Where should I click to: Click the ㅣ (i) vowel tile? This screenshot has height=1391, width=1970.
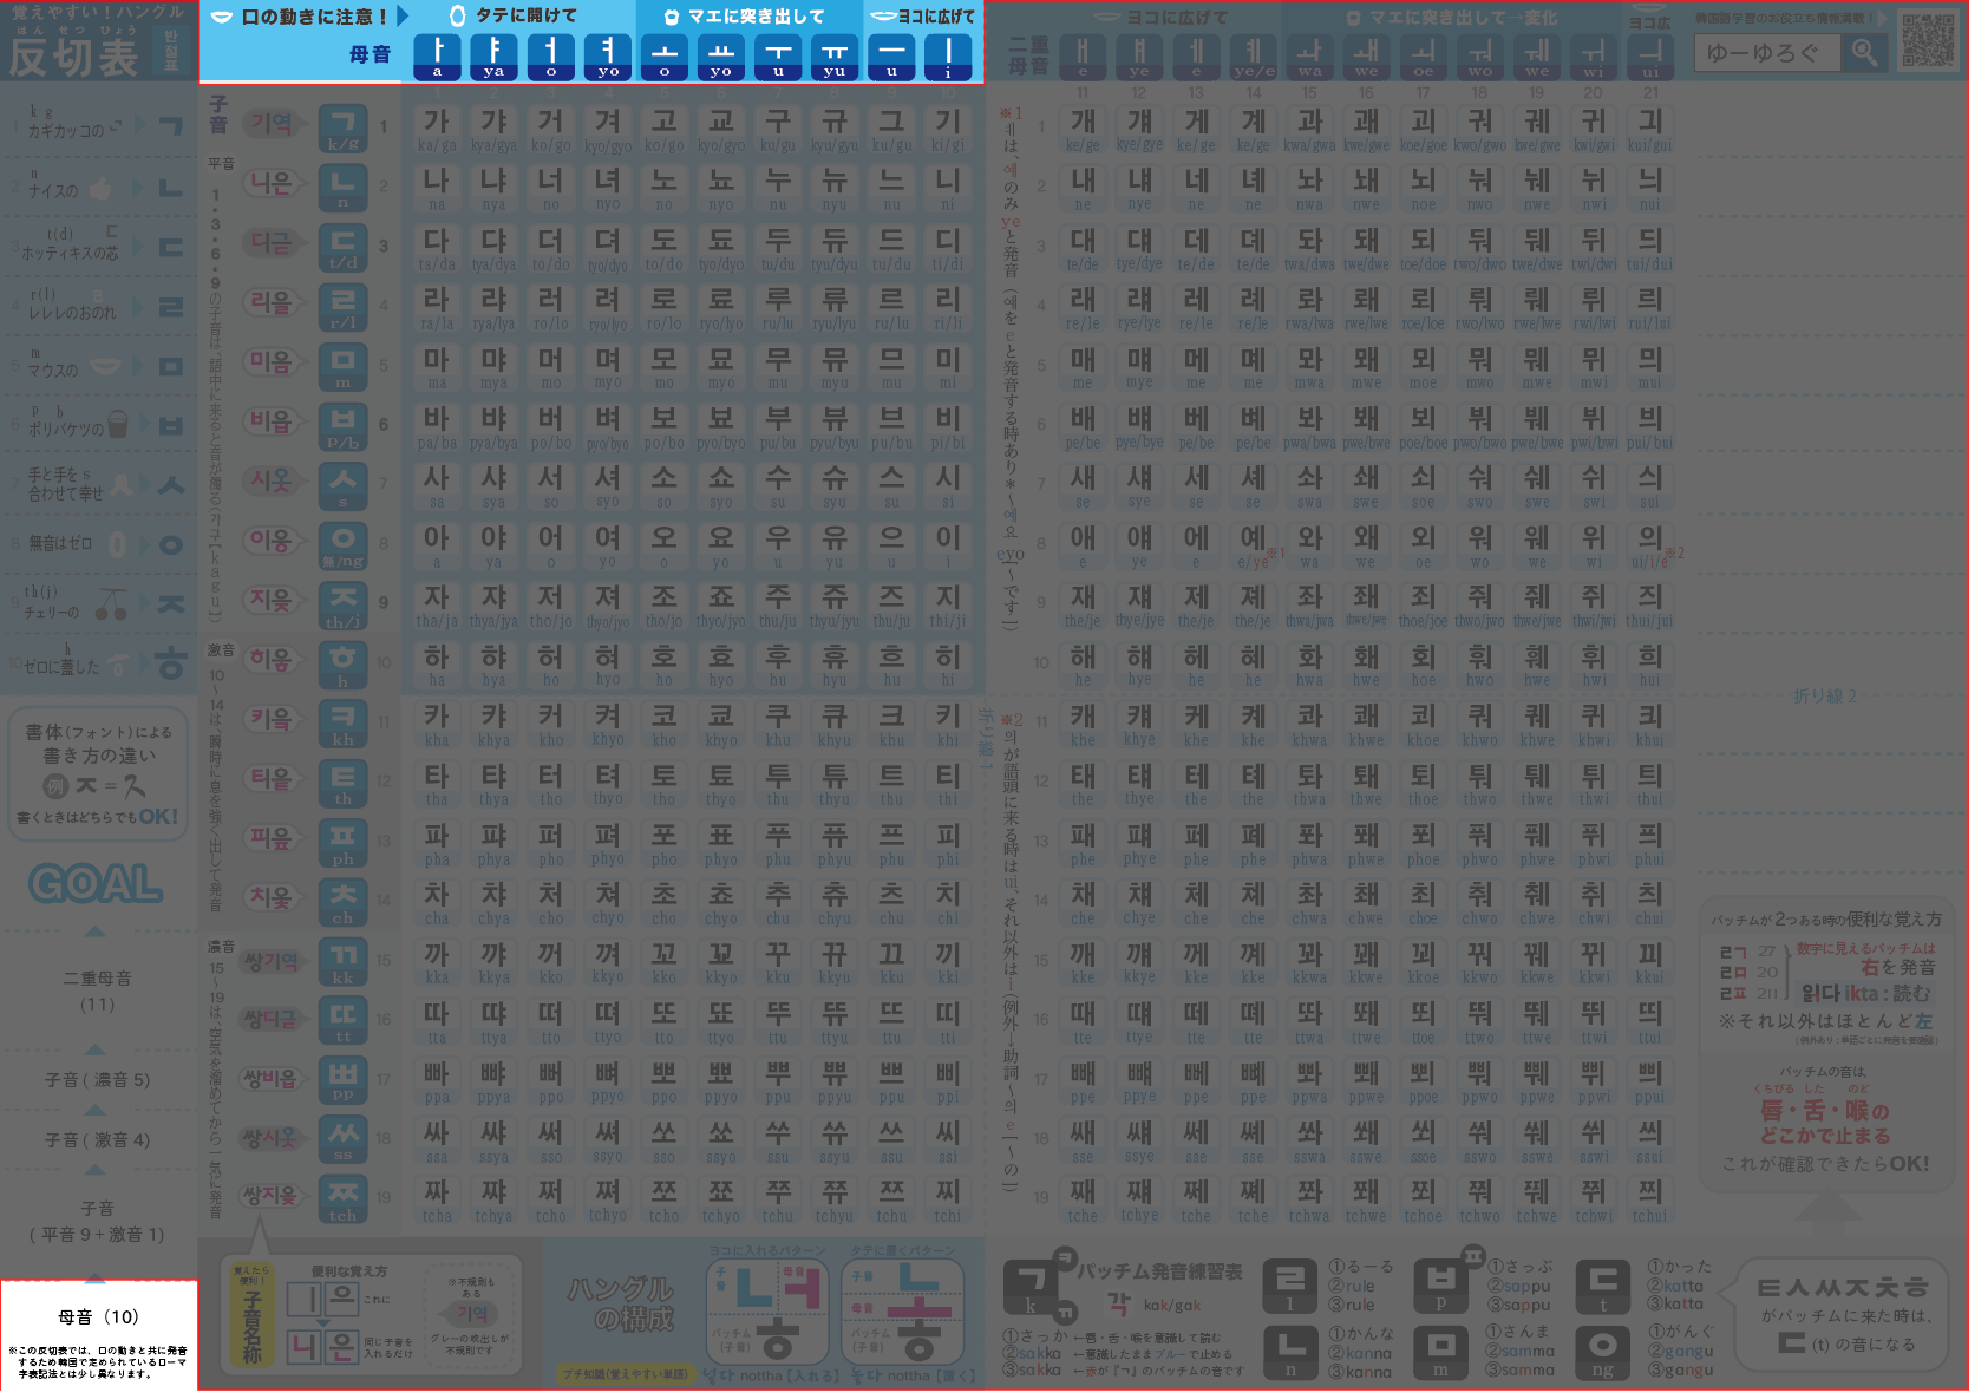point(948,56)
